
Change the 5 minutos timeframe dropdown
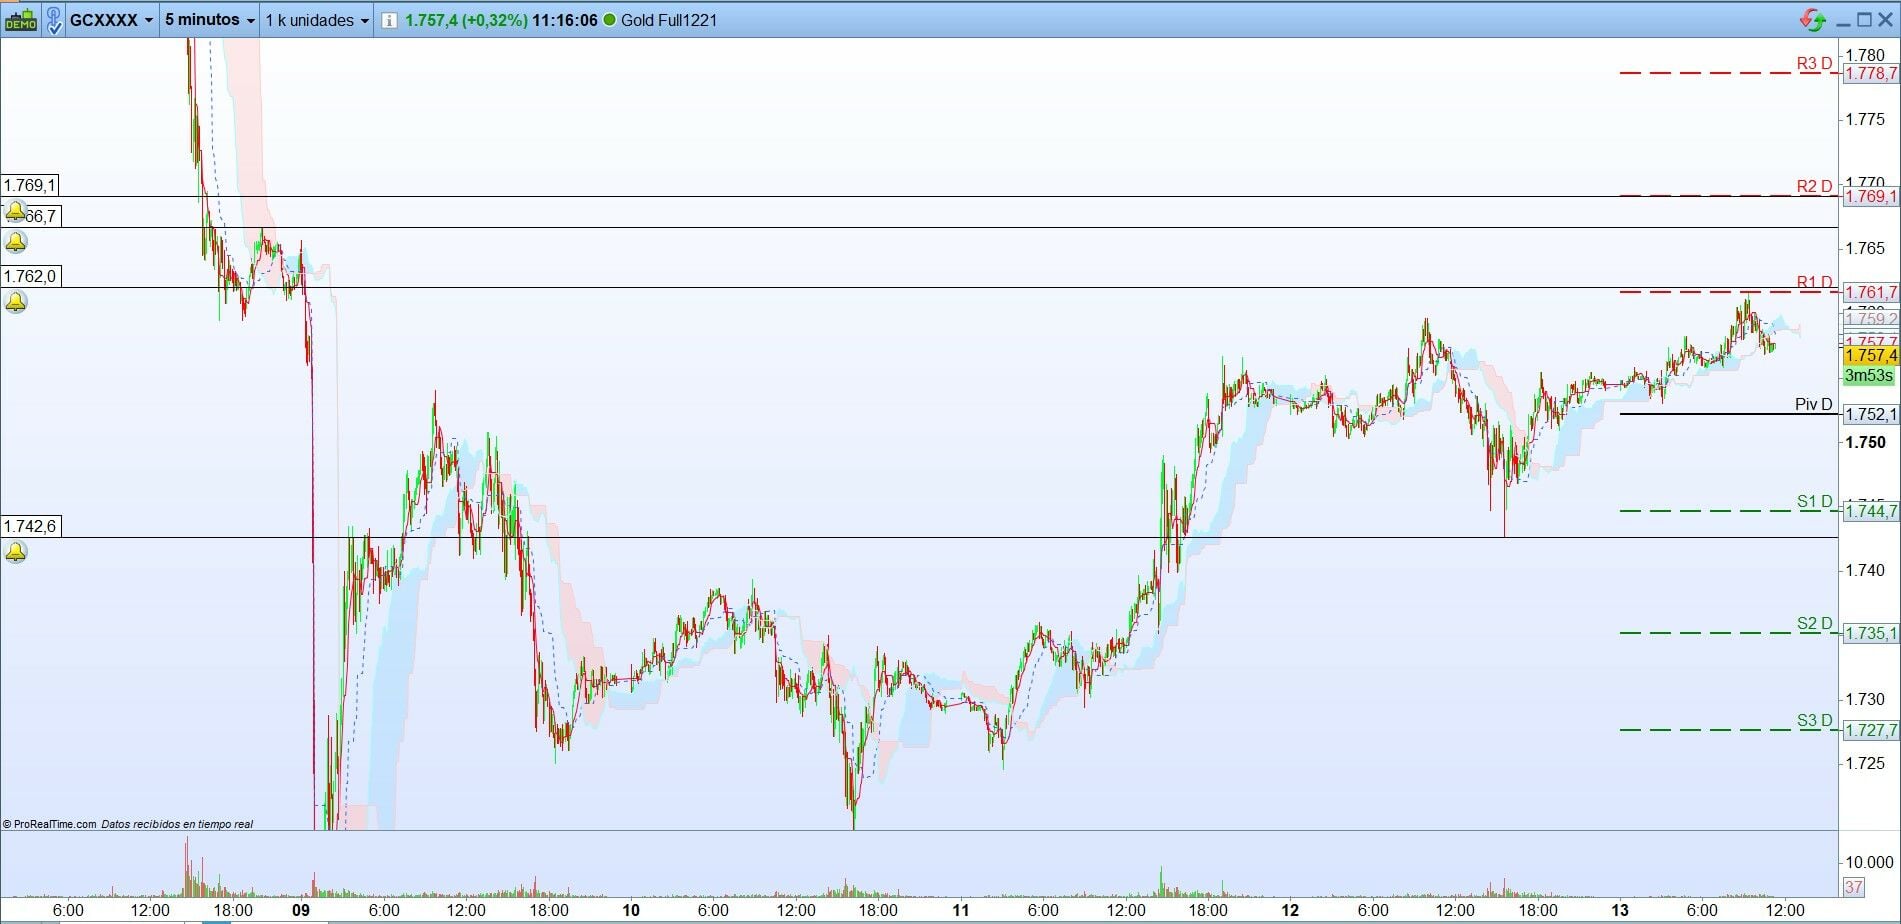[x=210, y=20]
